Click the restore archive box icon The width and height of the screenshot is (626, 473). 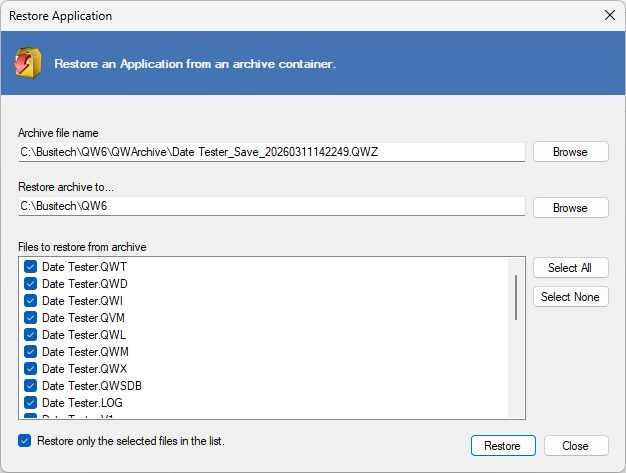(x=28, y=63)
